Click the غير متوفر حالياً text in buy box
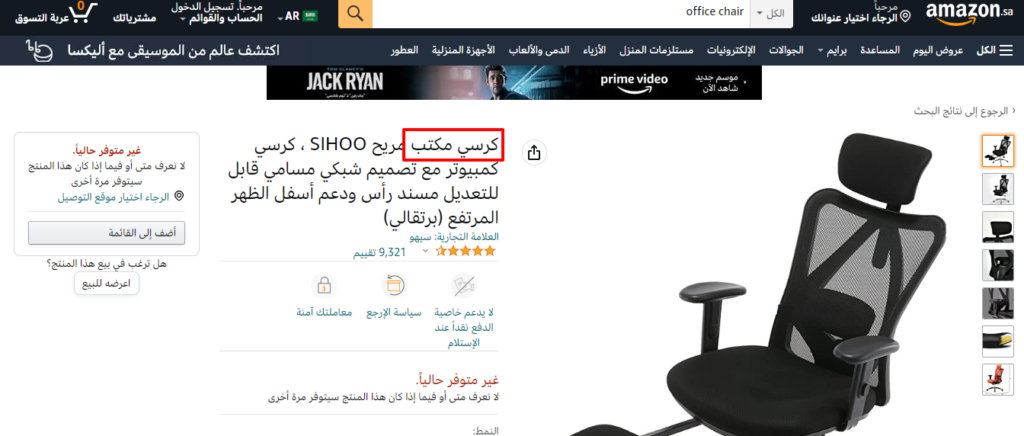 click(x=106, y=151)
